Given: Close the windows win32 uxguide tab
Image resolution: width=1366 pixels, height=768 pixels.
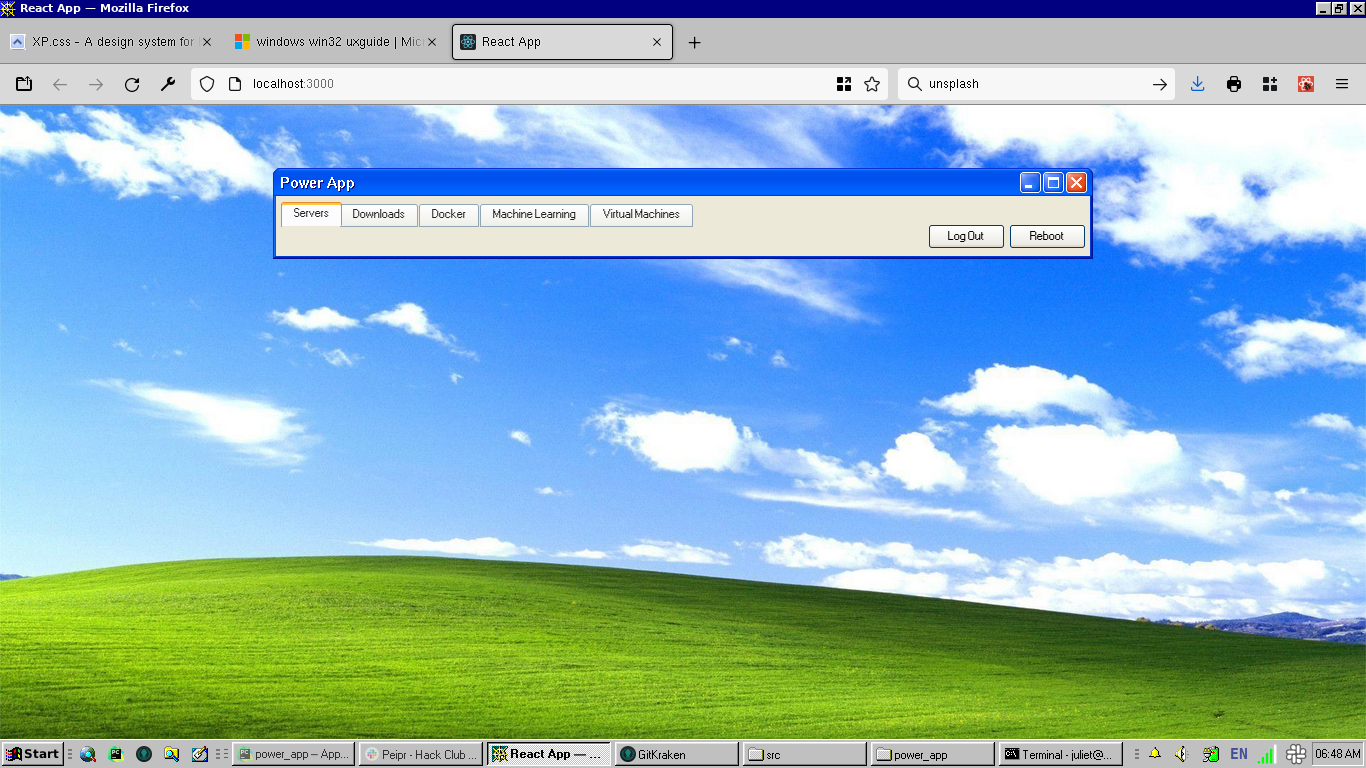Looking at the screenshot, I should pos(432,42).
